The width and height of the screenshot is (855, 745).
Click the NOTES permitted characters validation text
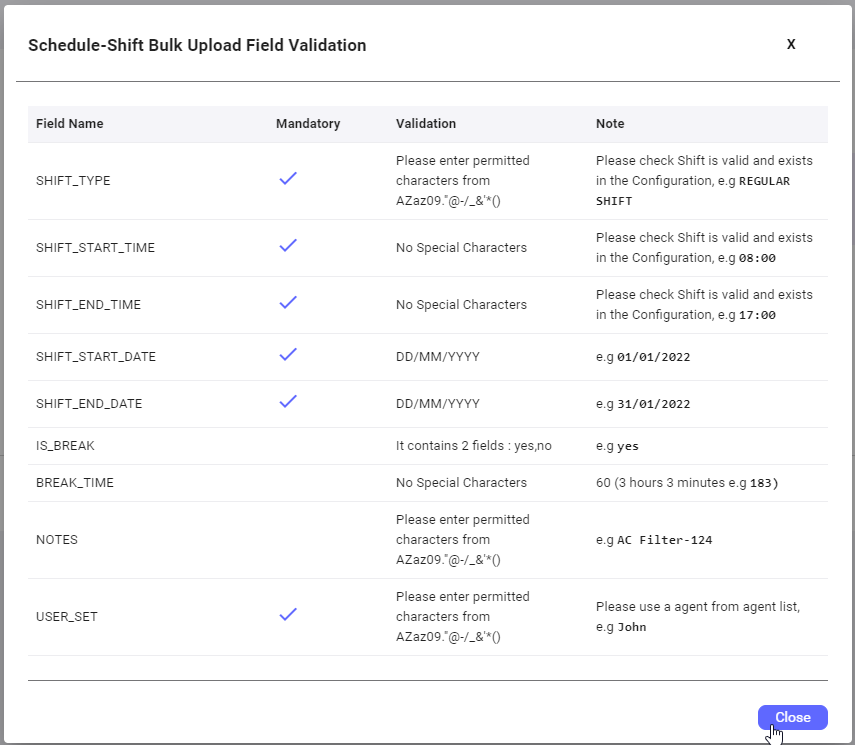coord(462,539)
